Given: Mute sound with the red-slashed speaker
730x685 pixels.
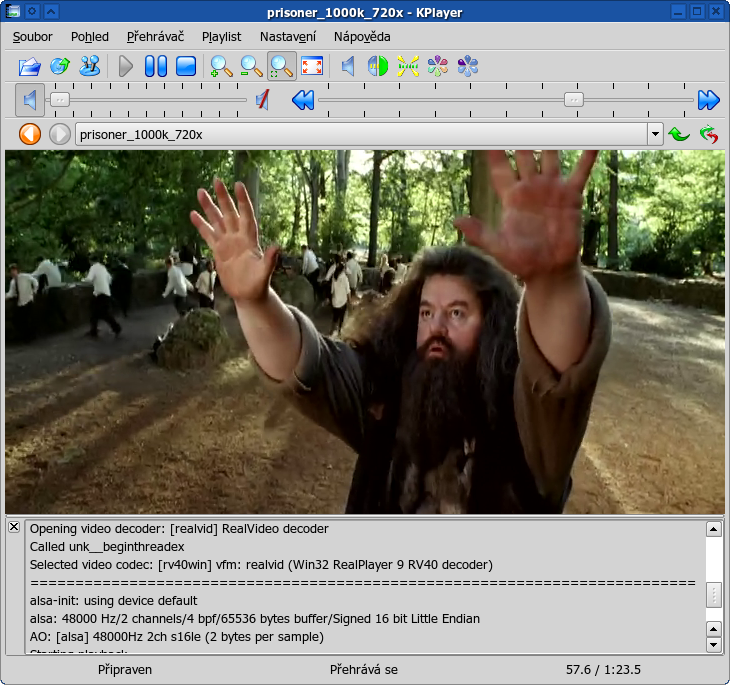Looking at the screenshot, I should coord(263,100).
